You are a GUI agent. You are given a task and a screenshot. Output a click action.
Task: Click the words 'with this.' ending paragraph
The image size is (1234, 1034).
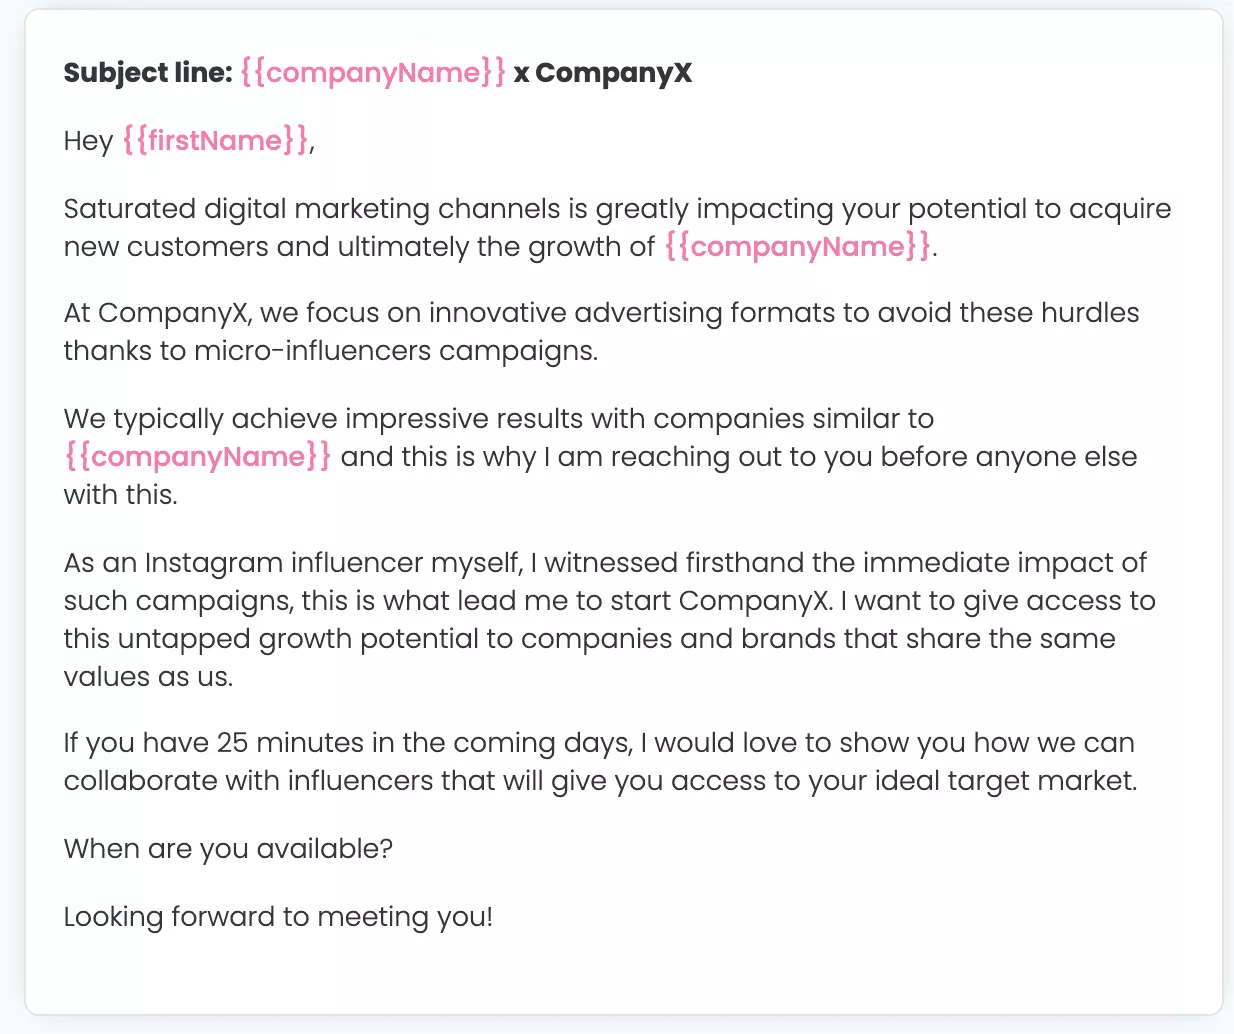pos(121,495)
